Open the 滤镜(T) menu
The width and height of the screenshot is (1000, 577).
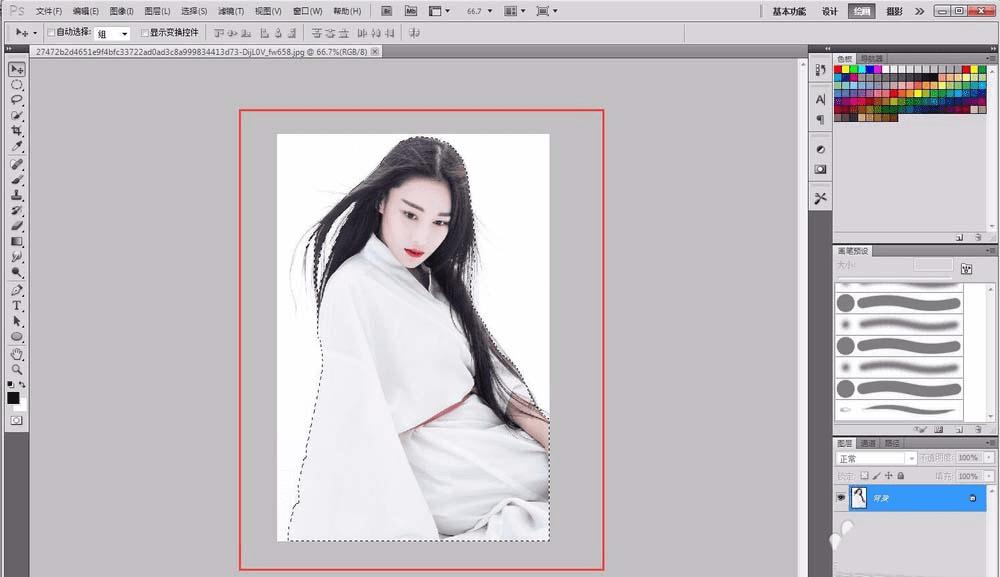230,11
